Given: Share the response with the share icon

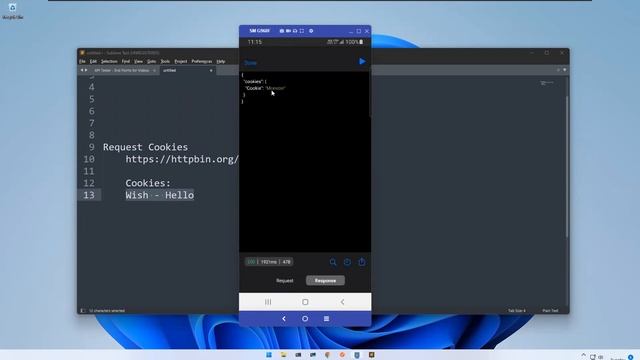Looking at the screenshot, I should click(x=362, y=262).
